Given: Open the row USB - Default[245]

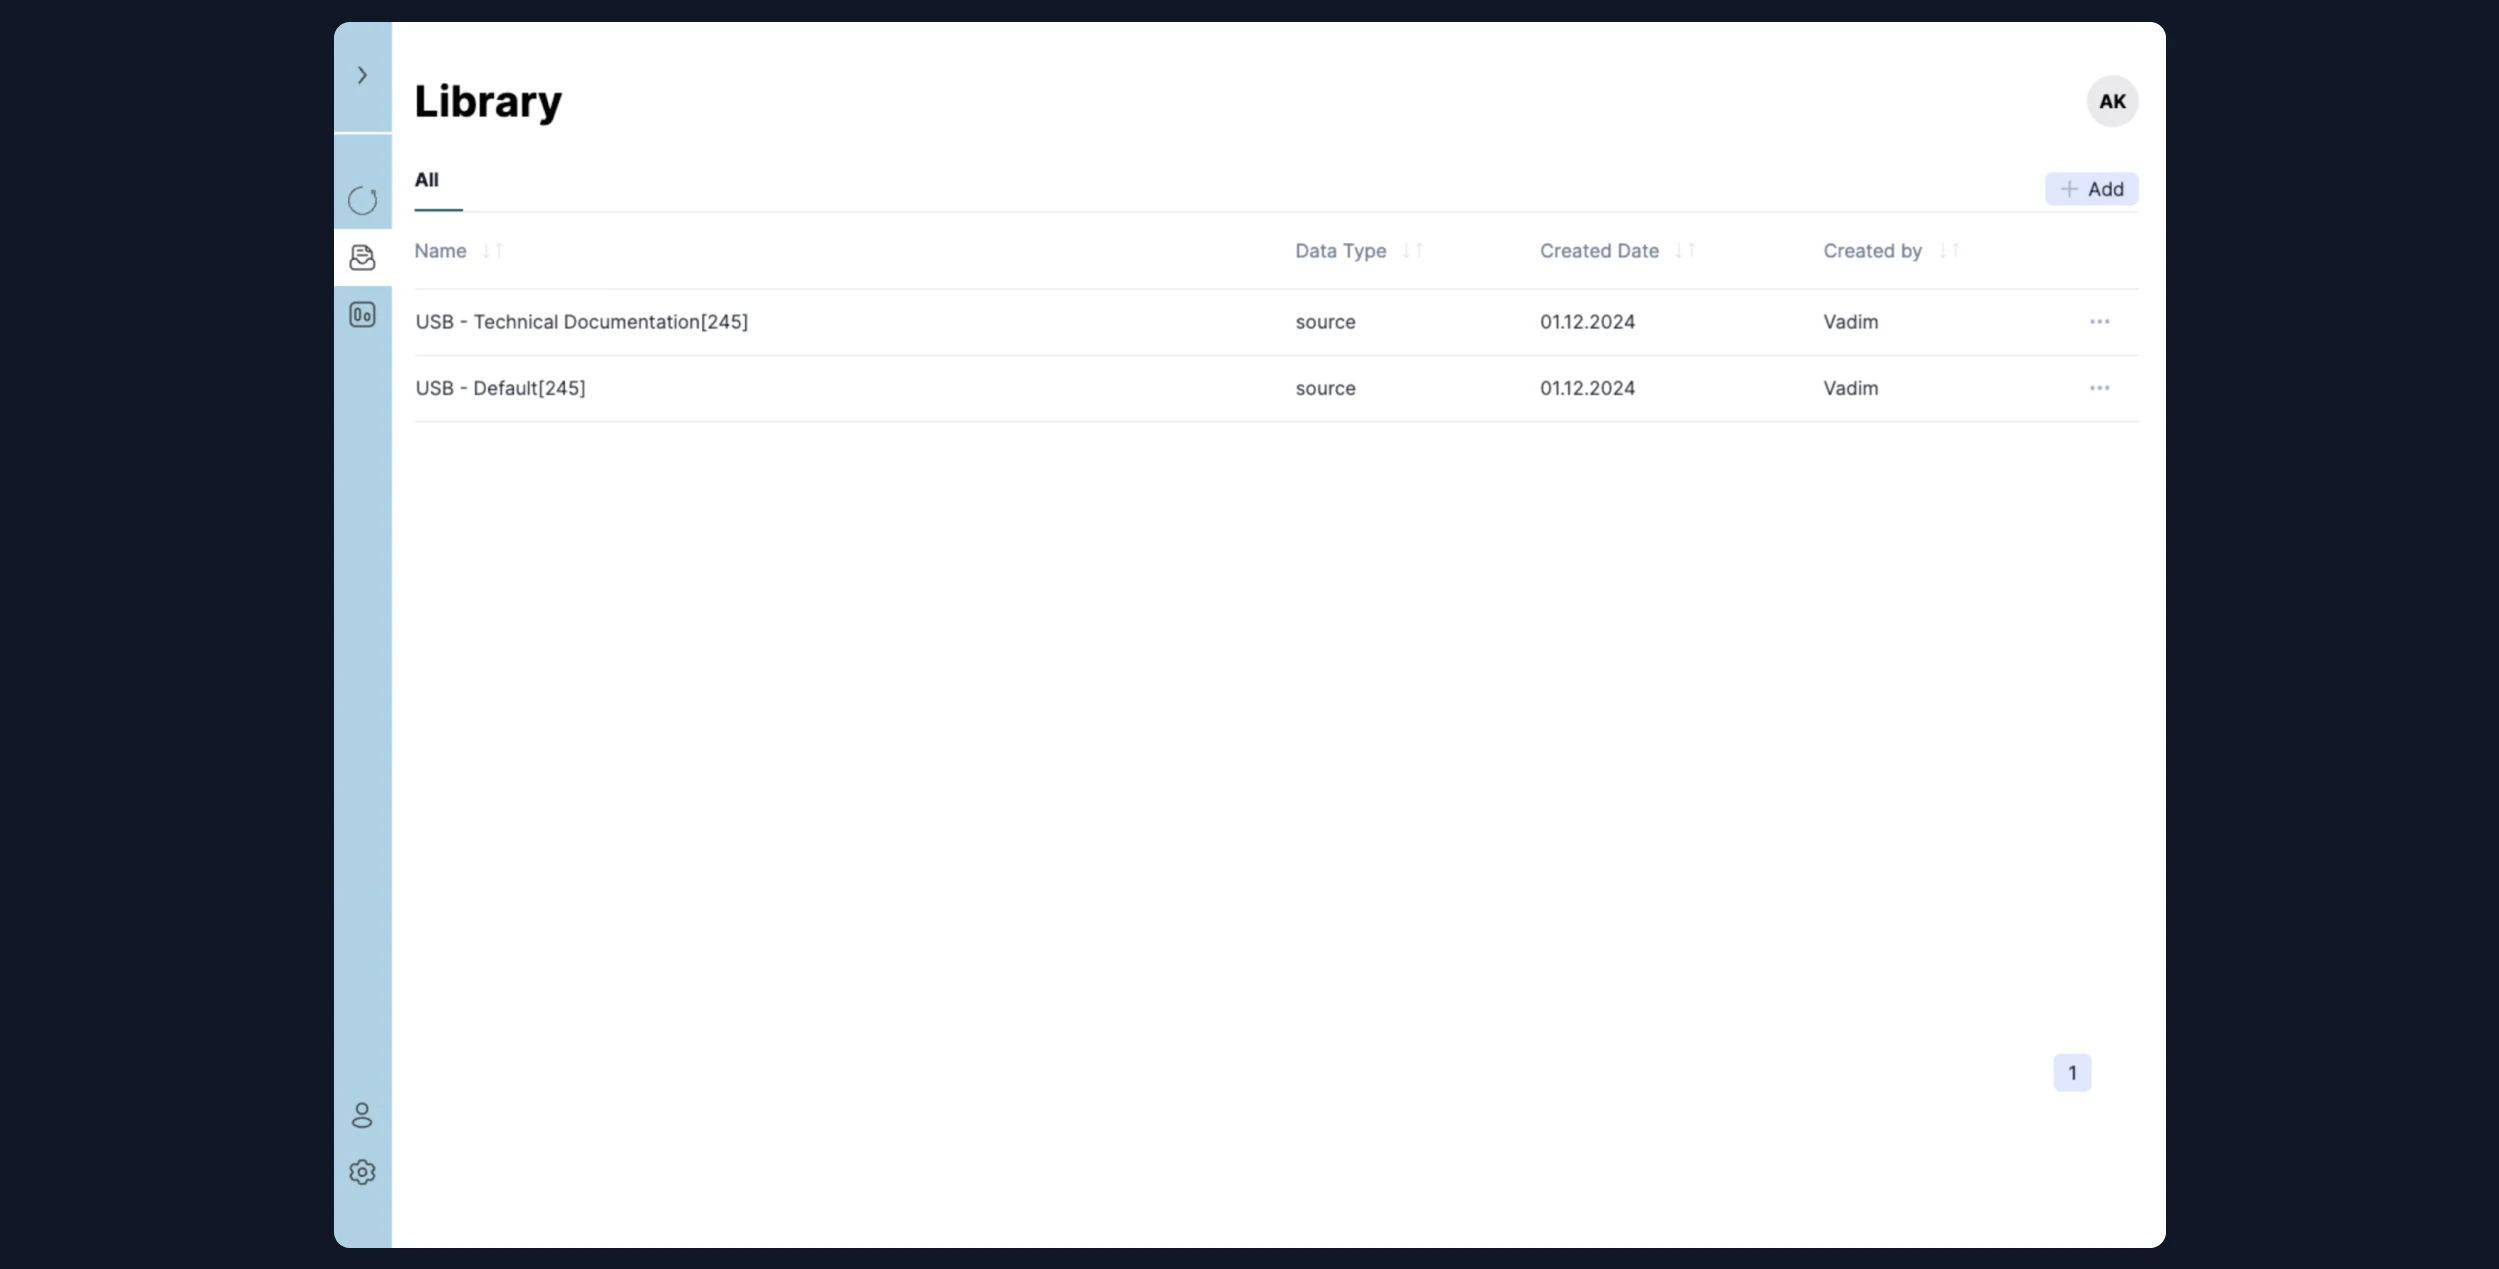Looking at the screenshot, I should (x=500, y=387).
